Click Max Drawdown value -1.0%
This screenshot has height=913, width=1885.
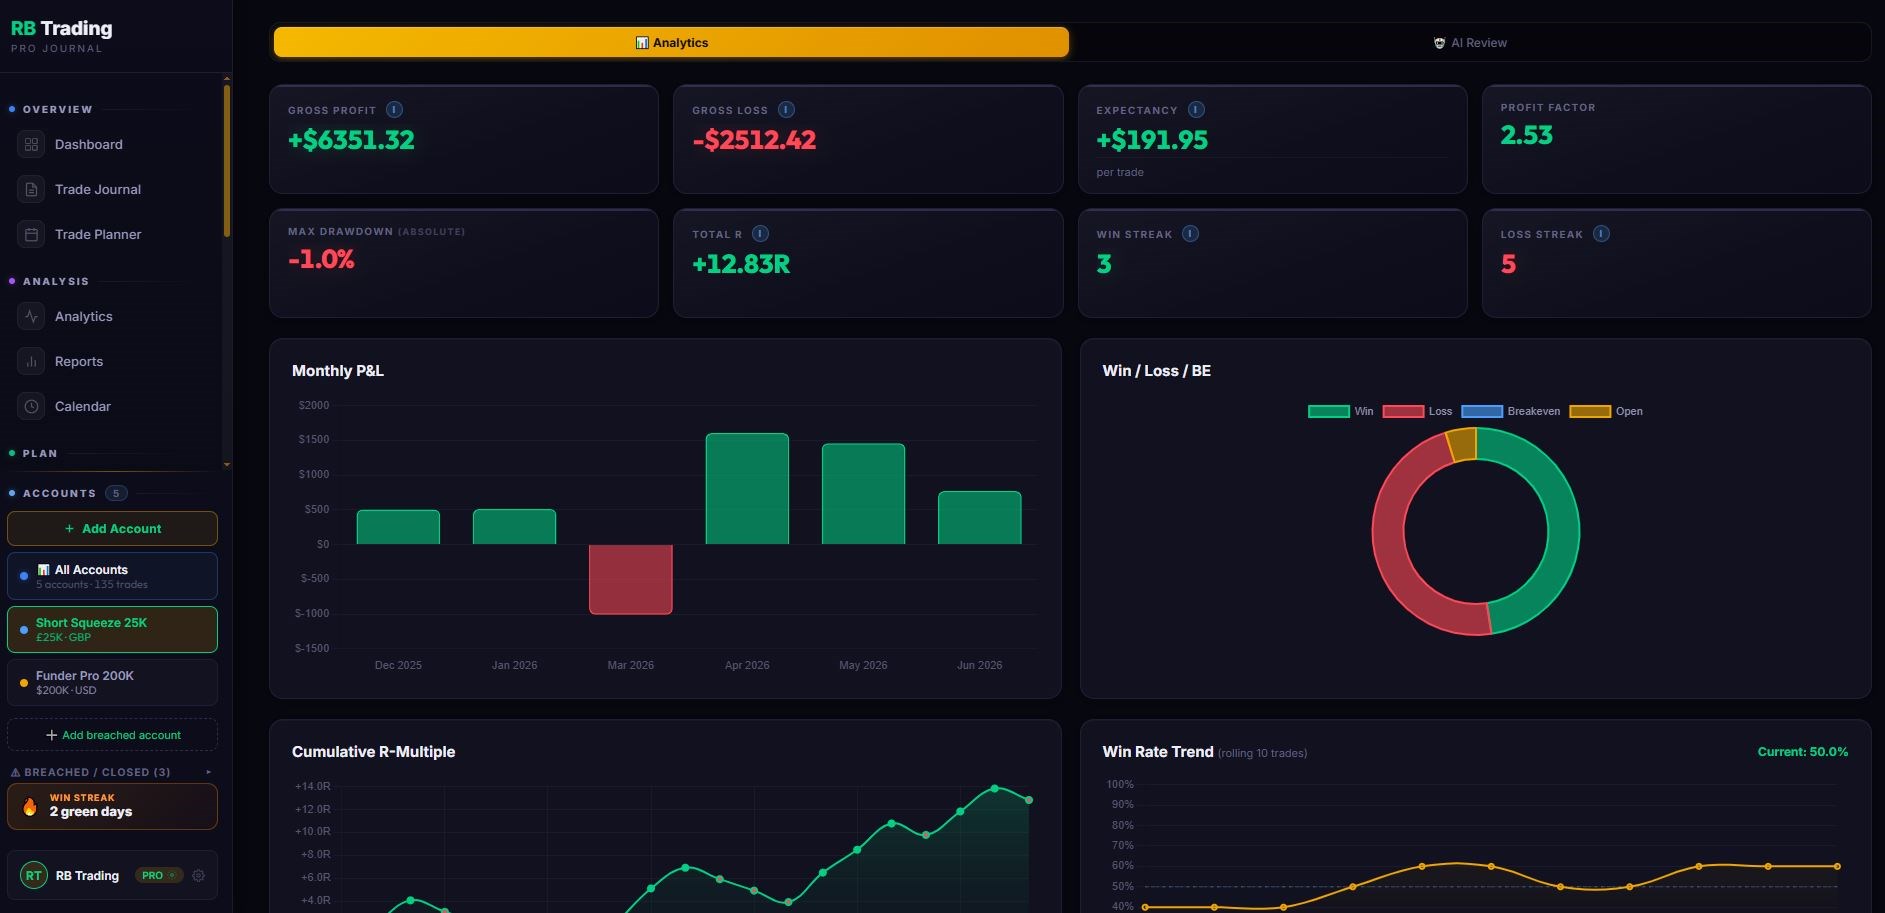click(321, 259)
